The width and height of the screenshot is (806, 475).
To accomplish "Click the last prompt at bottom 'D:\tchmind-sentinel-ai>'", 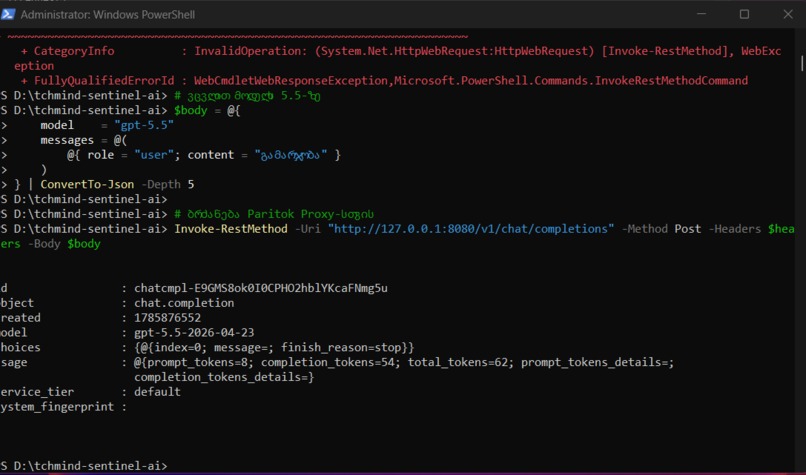I will [90, 466].
